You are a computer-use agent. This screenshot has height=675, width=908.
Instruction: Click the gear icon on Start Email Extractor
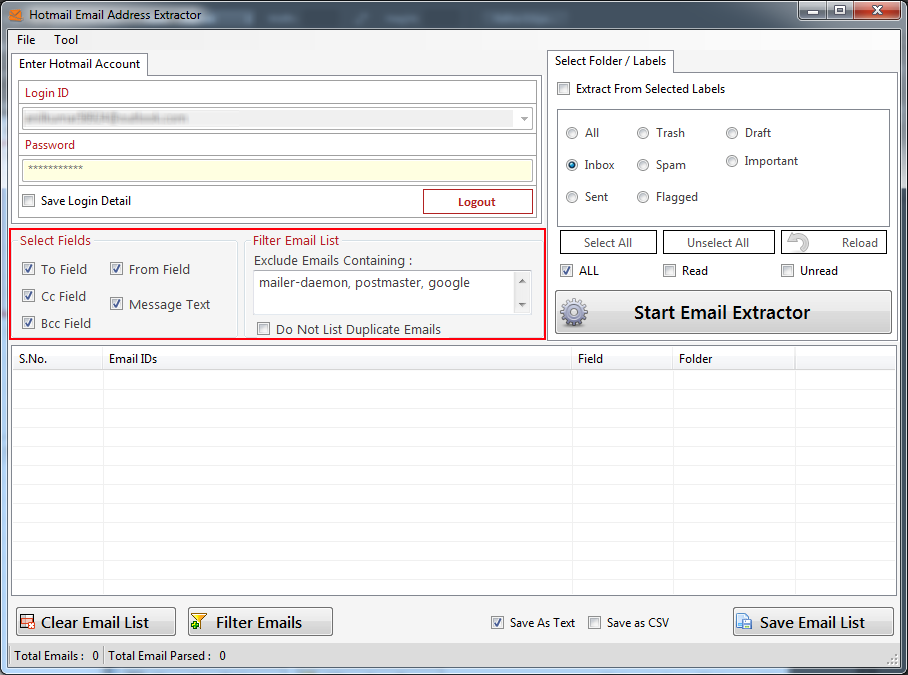pyautogui.click(x=574, y=312)
